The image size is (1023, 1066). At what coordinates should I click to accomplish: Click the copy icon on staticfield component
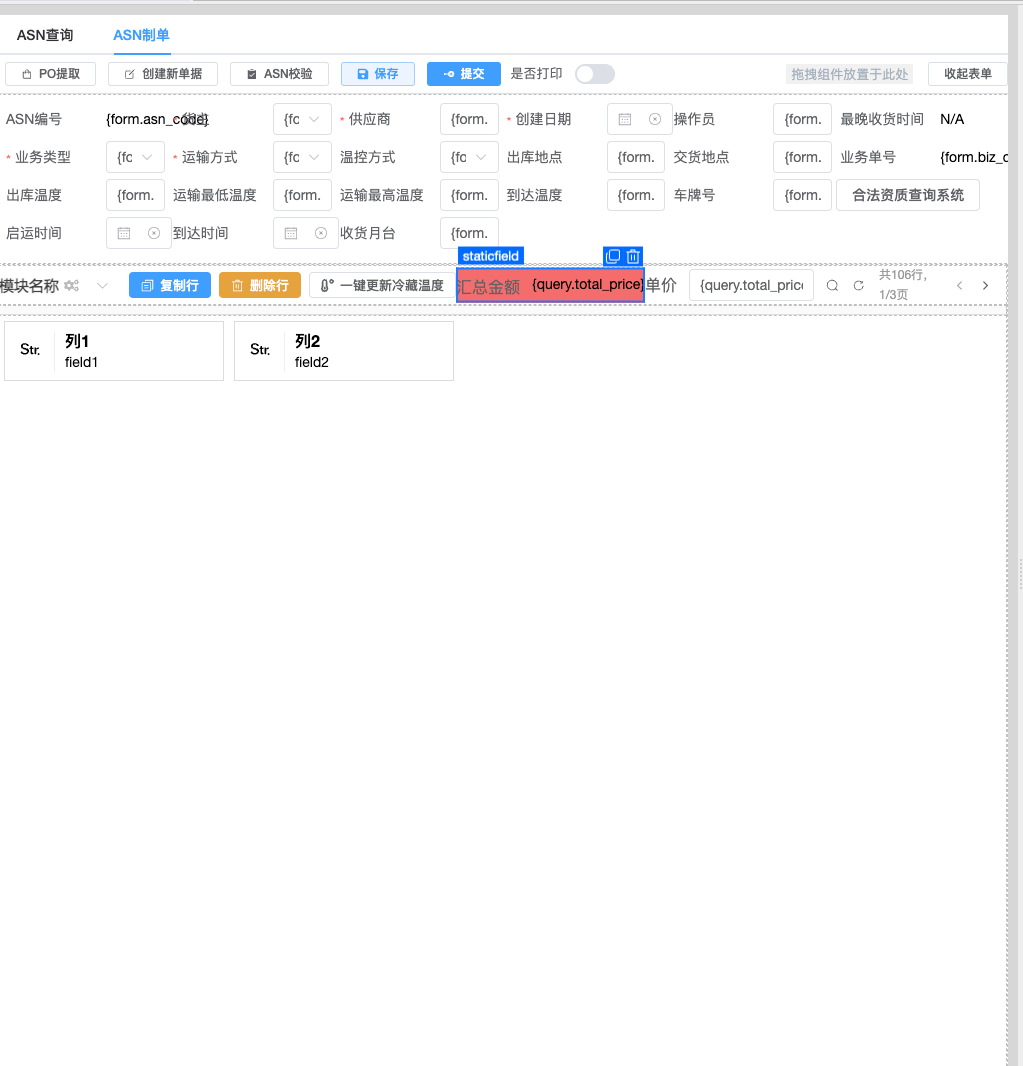tap(614, 257)
